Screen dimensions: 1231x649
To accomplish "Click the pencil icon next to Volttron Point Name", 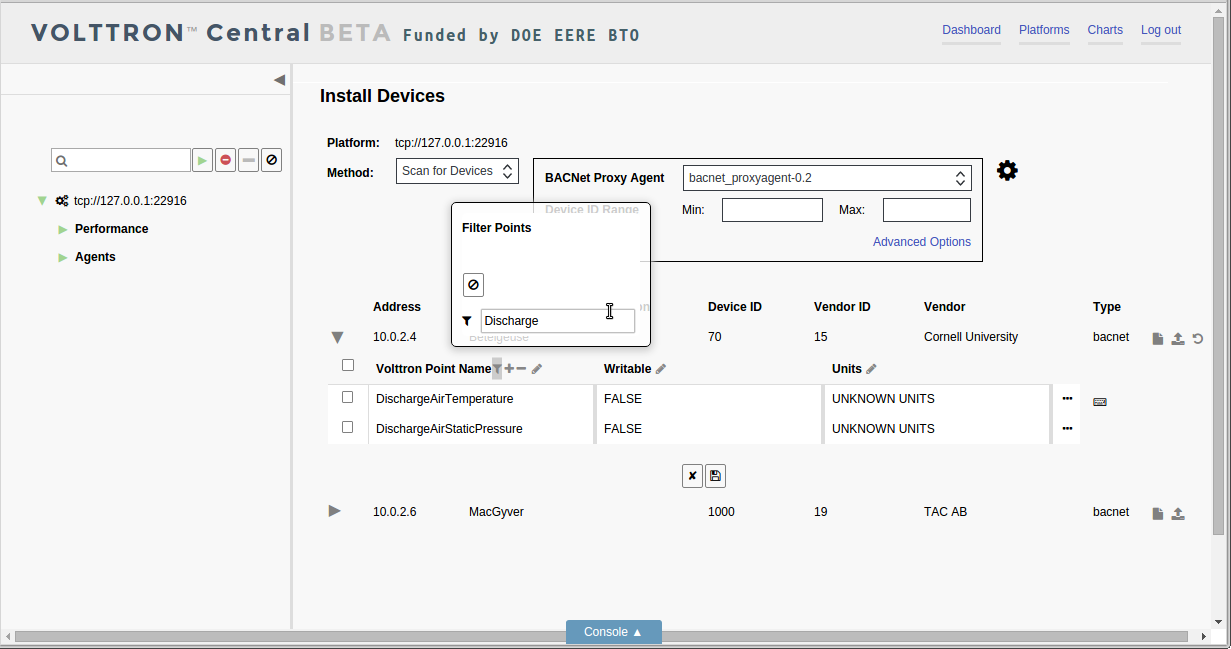I will [x=537, y=369].
